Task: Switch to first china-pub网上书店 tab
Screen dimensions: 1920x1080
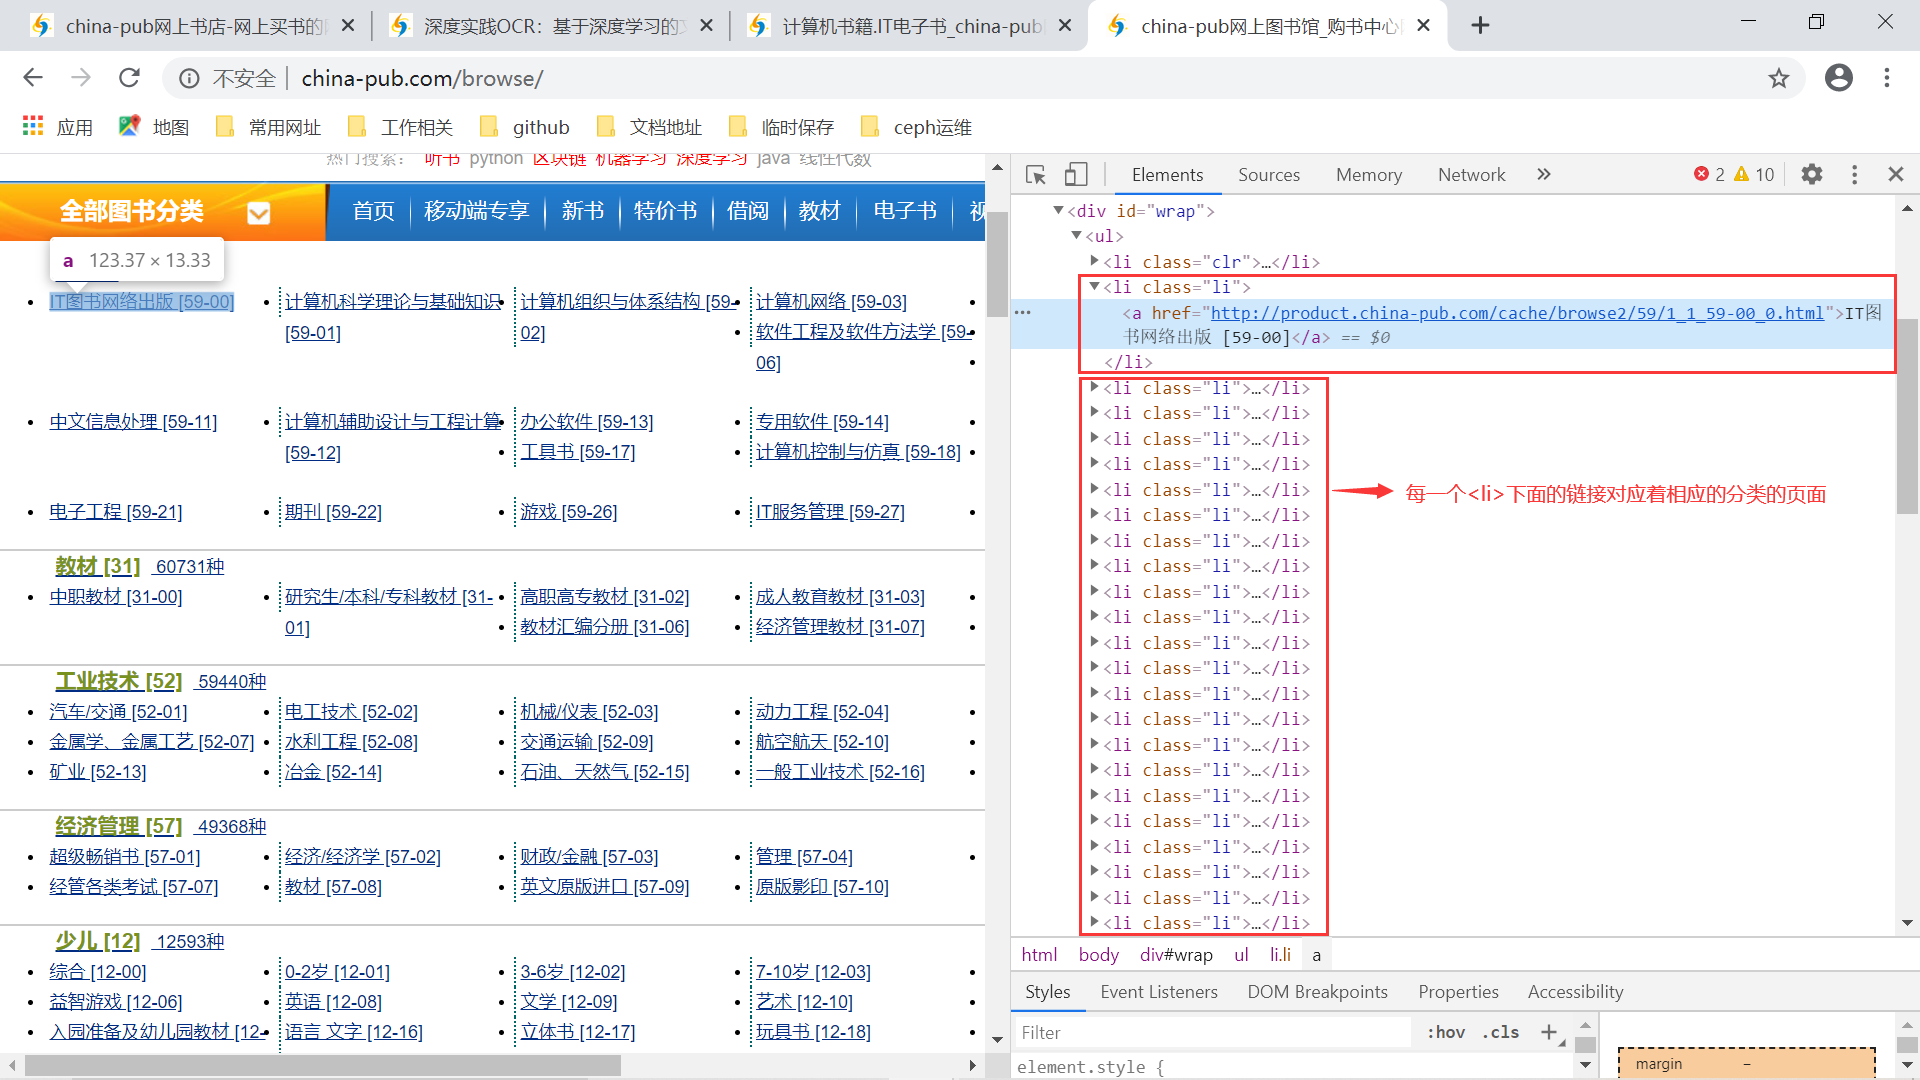Action: [194, 26]
